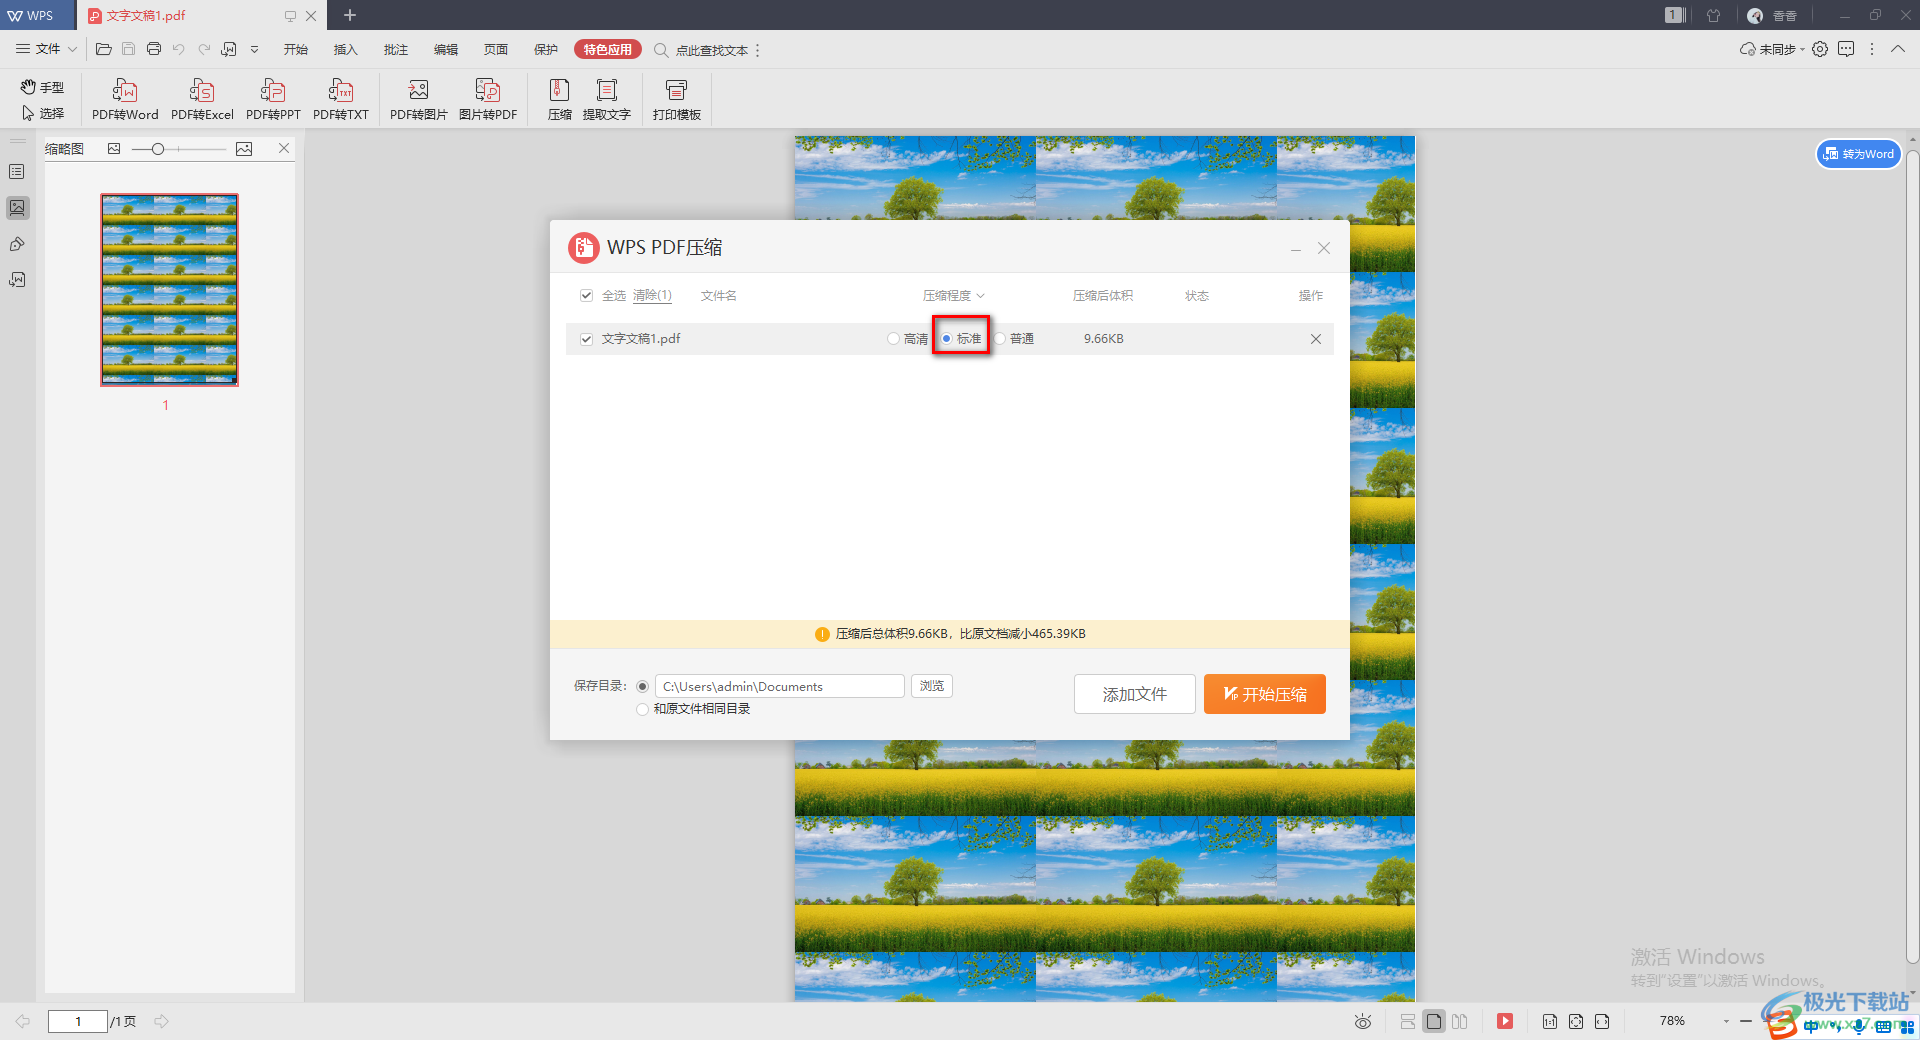This screenshot has height=1040, width=1920.
Task: Open the 保护 tab
Action: [x=546, y=49]
